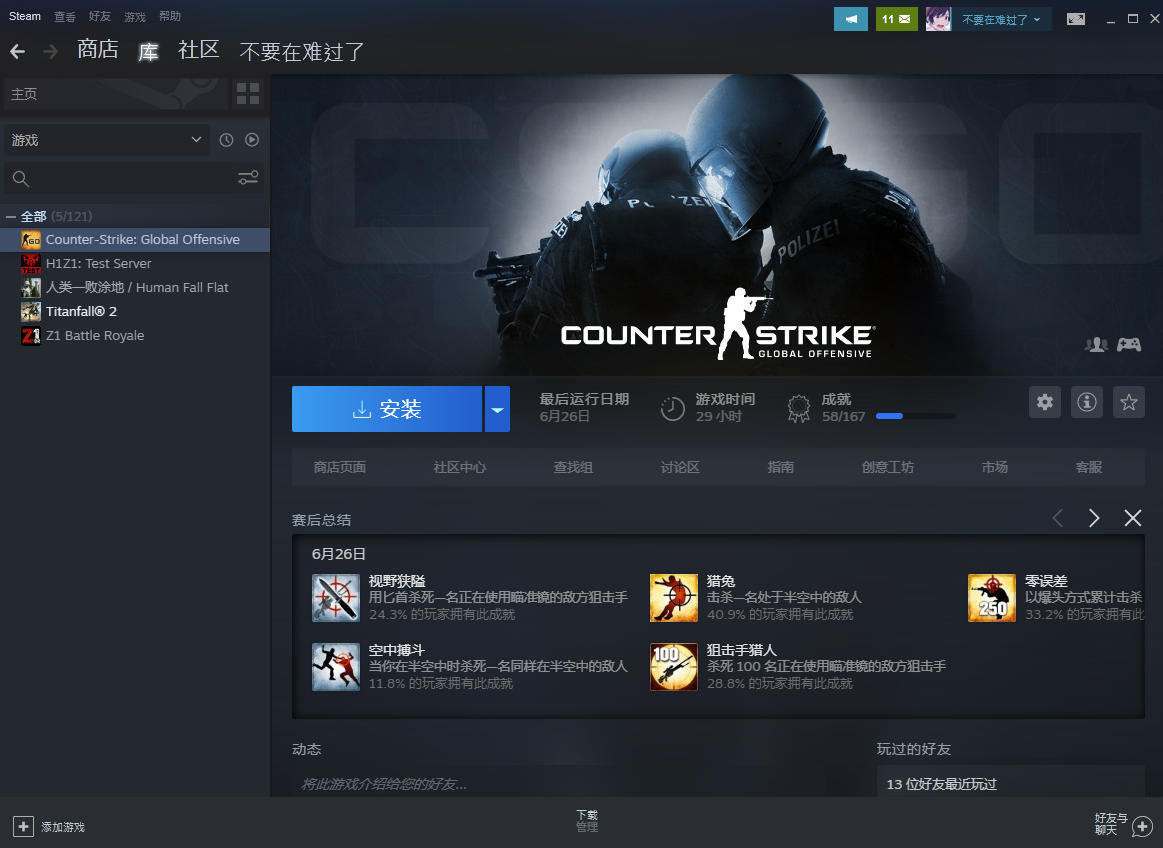
Task: Open the 游戏 category dropdown
Action: (107, 139)
